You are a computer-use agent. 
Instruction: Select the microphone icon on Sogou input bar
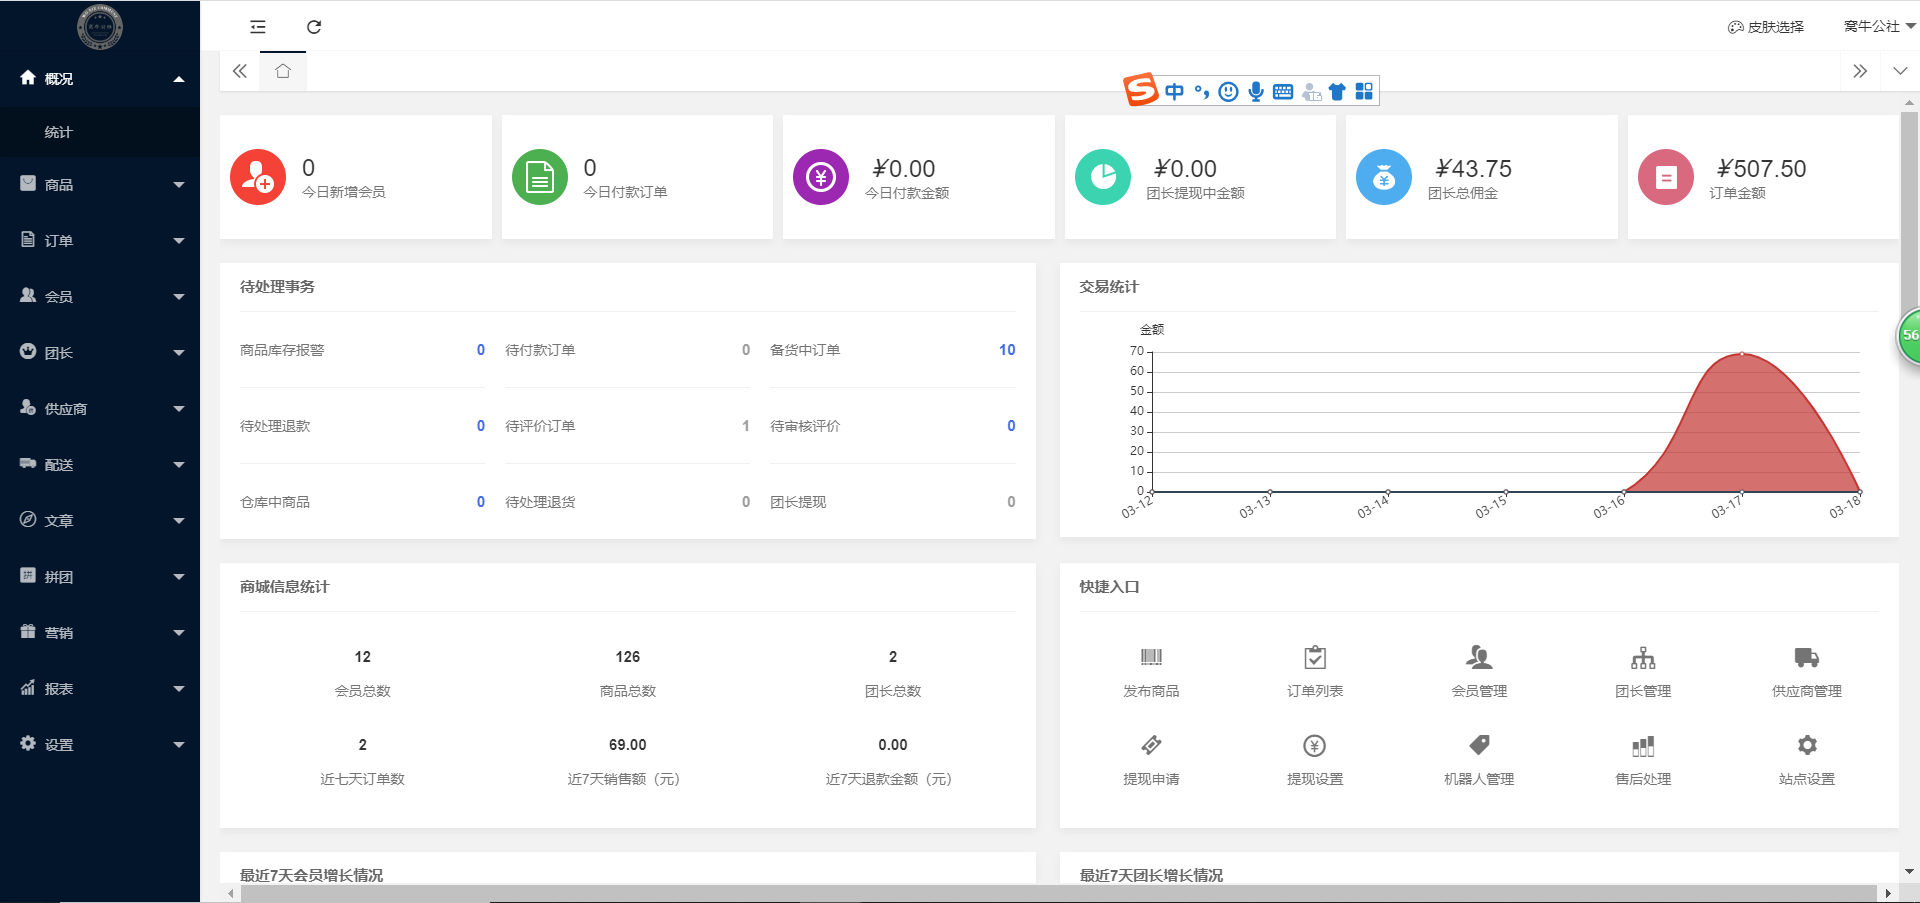coord(1256,90)
